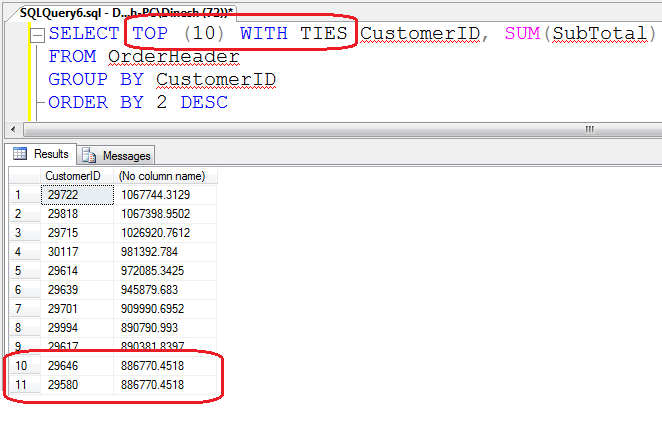Select row header 6 in results
662x421 pixels.
tap(25, 290)
